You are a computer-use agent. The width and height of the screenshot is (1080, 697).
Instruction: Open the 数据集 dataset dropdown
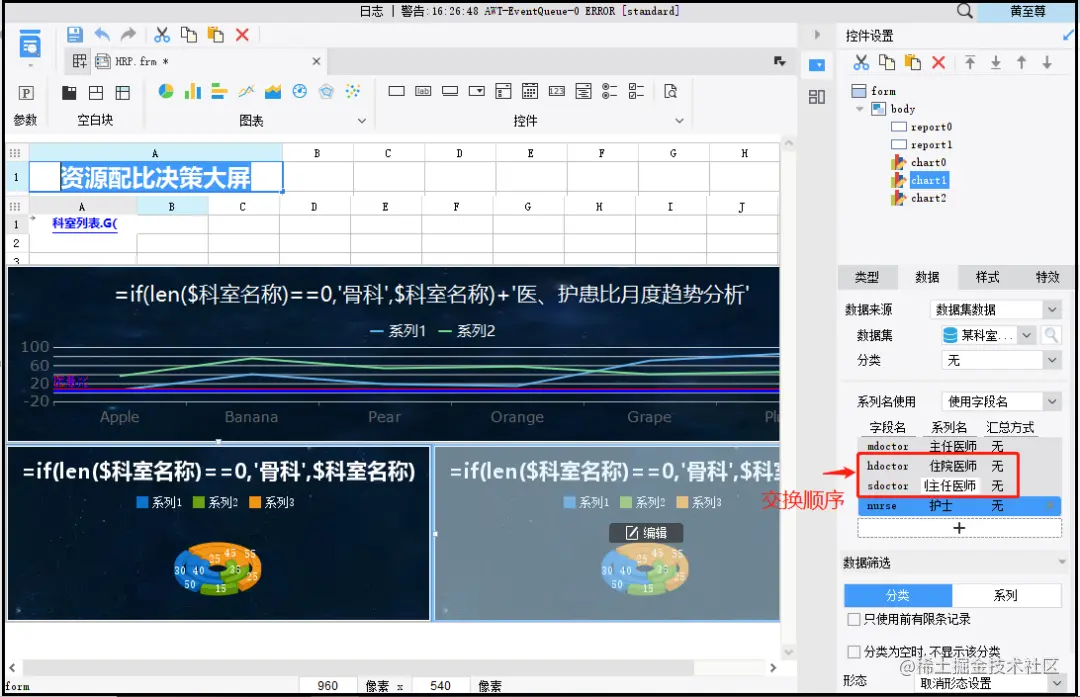pyautogui.click(x=988, y=335)
